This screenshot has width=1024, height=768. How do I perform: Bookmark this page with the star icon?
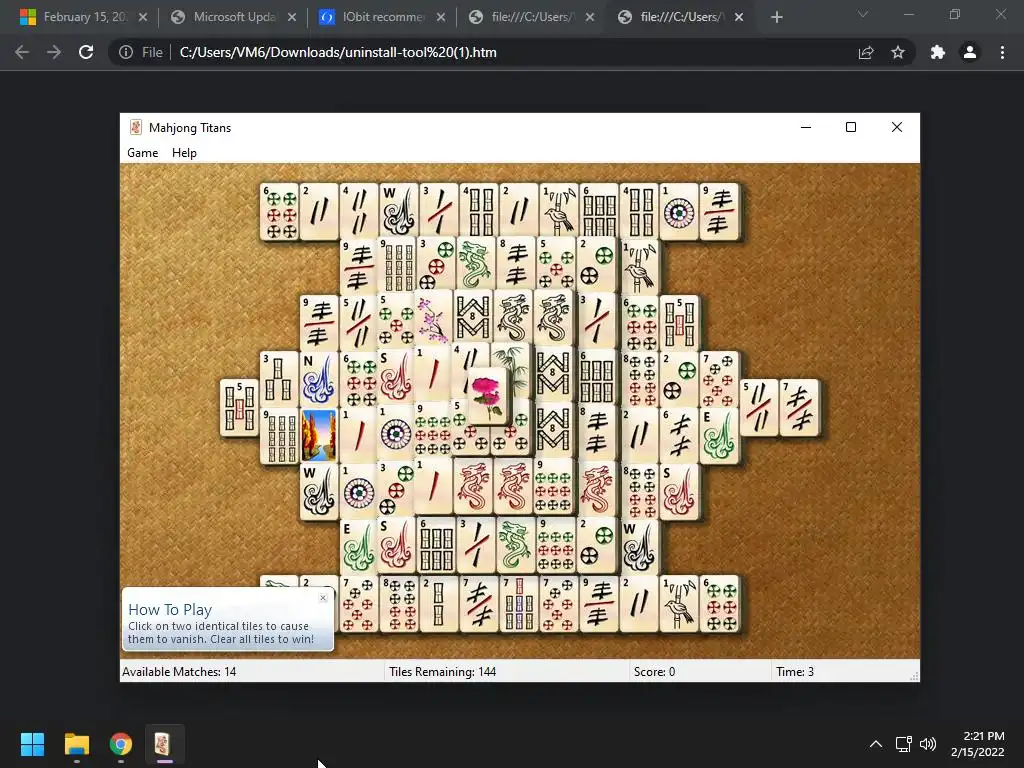pos(898,52)
